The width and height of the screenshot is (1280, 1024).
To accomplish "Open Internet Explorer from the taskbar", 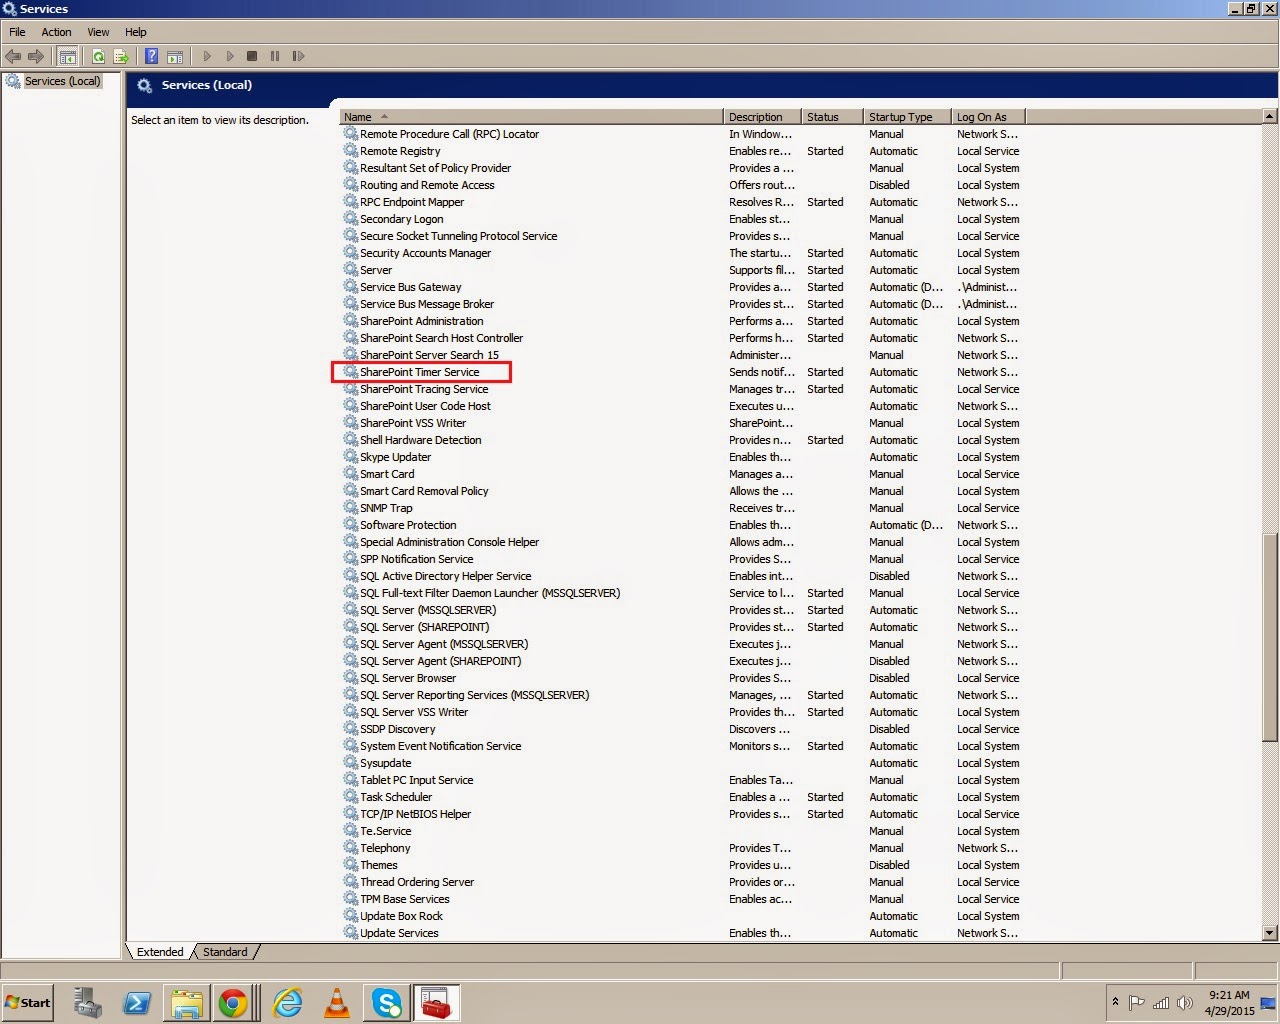I will [x=288, y=1002].
